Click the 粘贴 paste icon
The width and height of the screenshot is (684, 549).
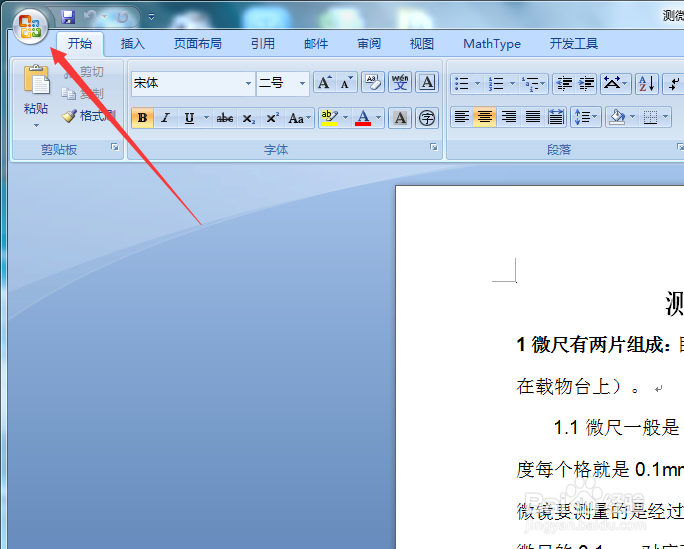36,80
